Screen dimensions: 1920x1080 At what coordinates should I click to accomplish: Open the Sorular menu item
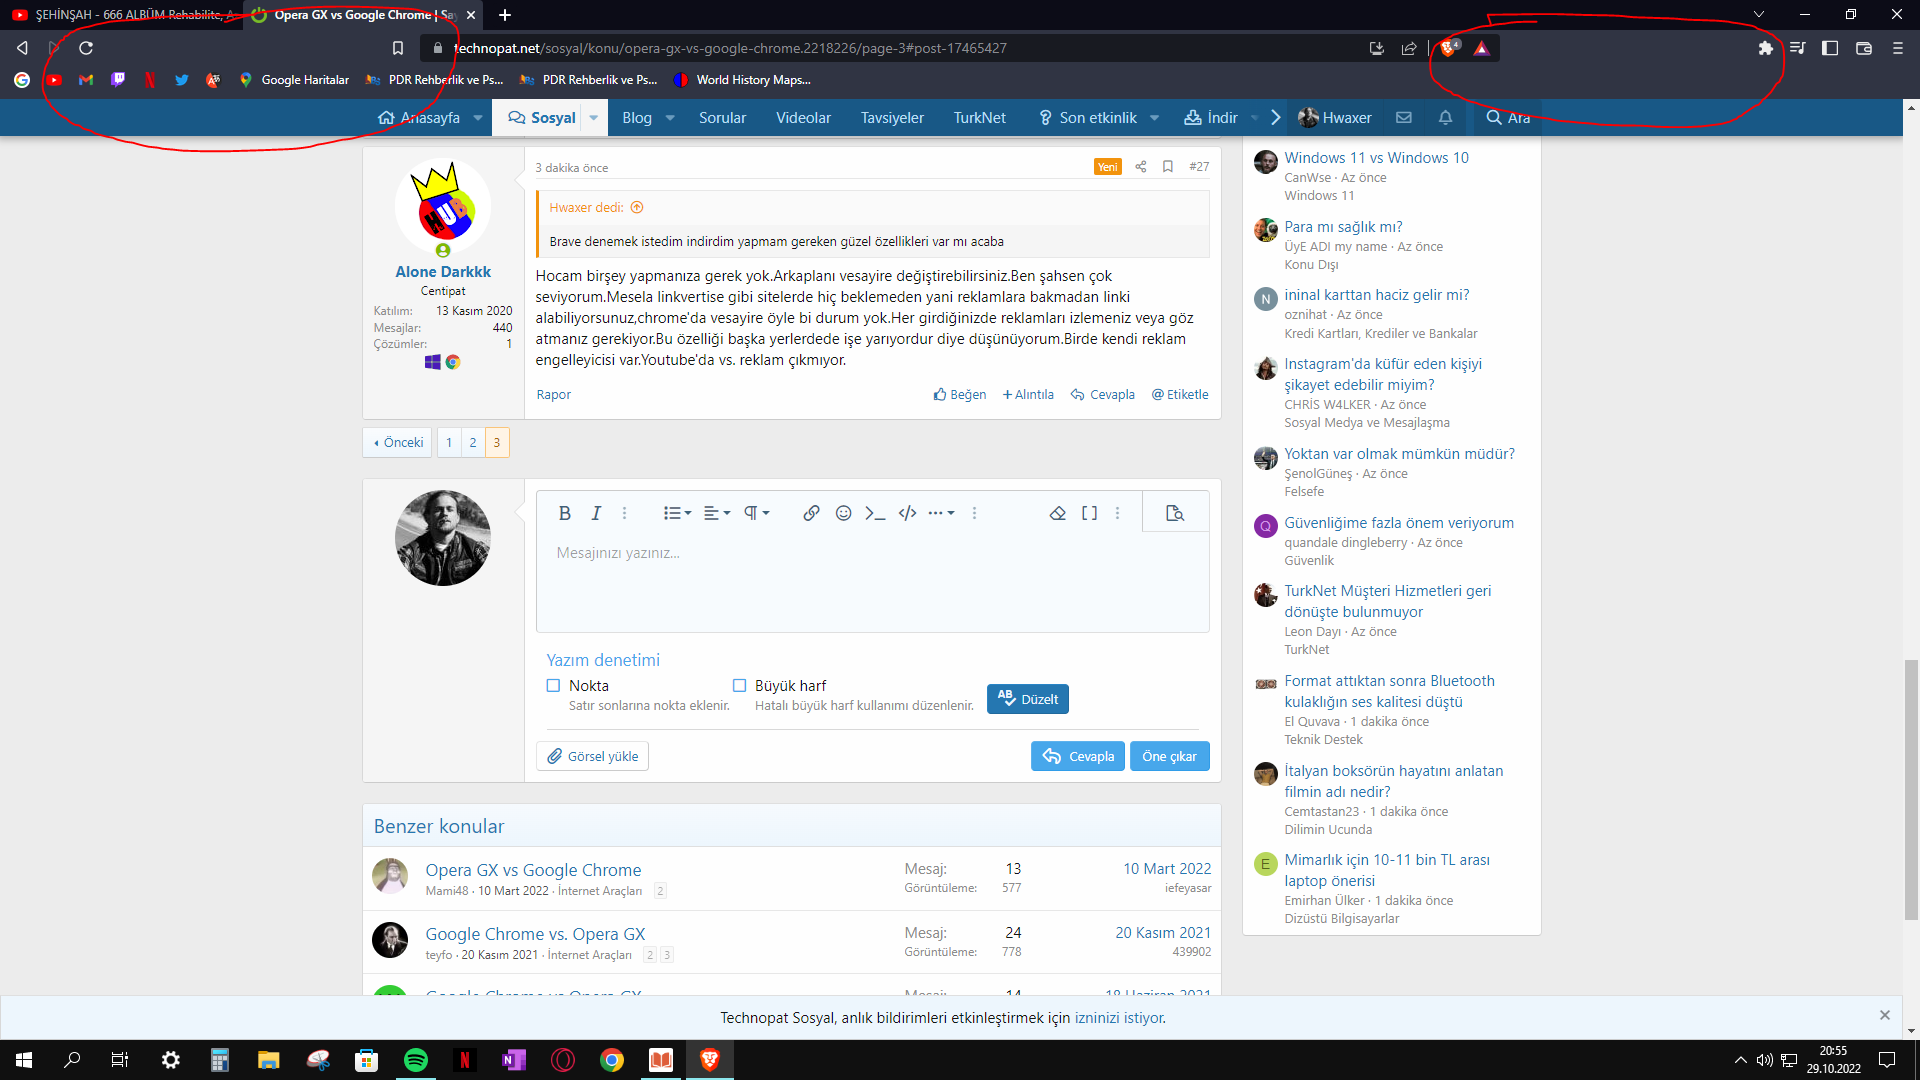[722, 118]
